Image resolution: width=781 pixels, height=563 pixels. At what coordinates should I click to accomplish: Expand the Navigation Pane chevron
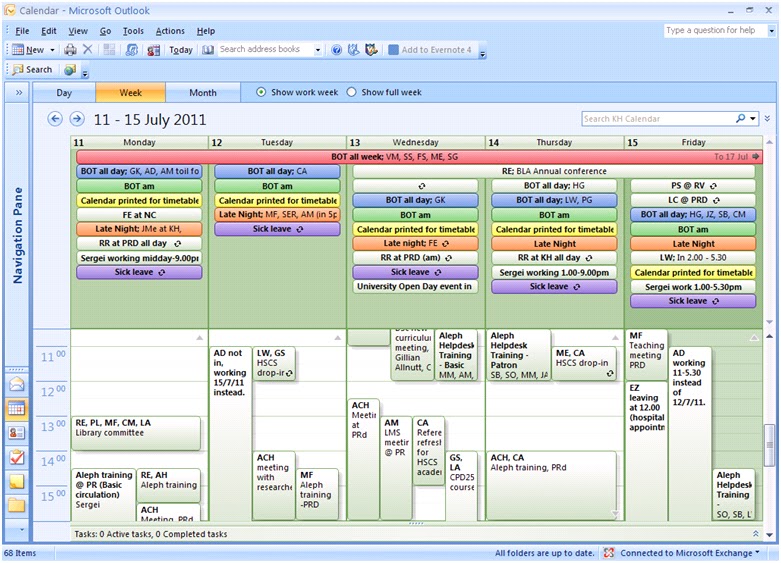pos(19,93)
